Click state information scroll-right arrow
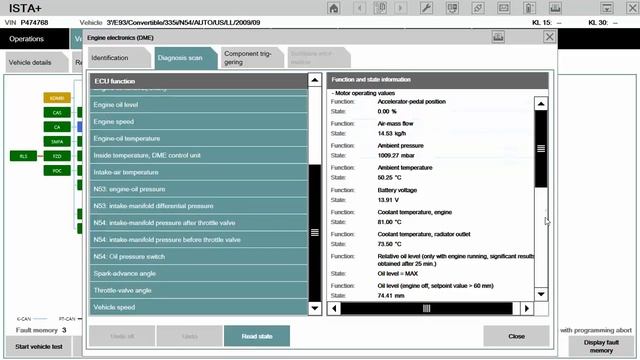Screen dimensions: 640x360 (x=527, y=309)
